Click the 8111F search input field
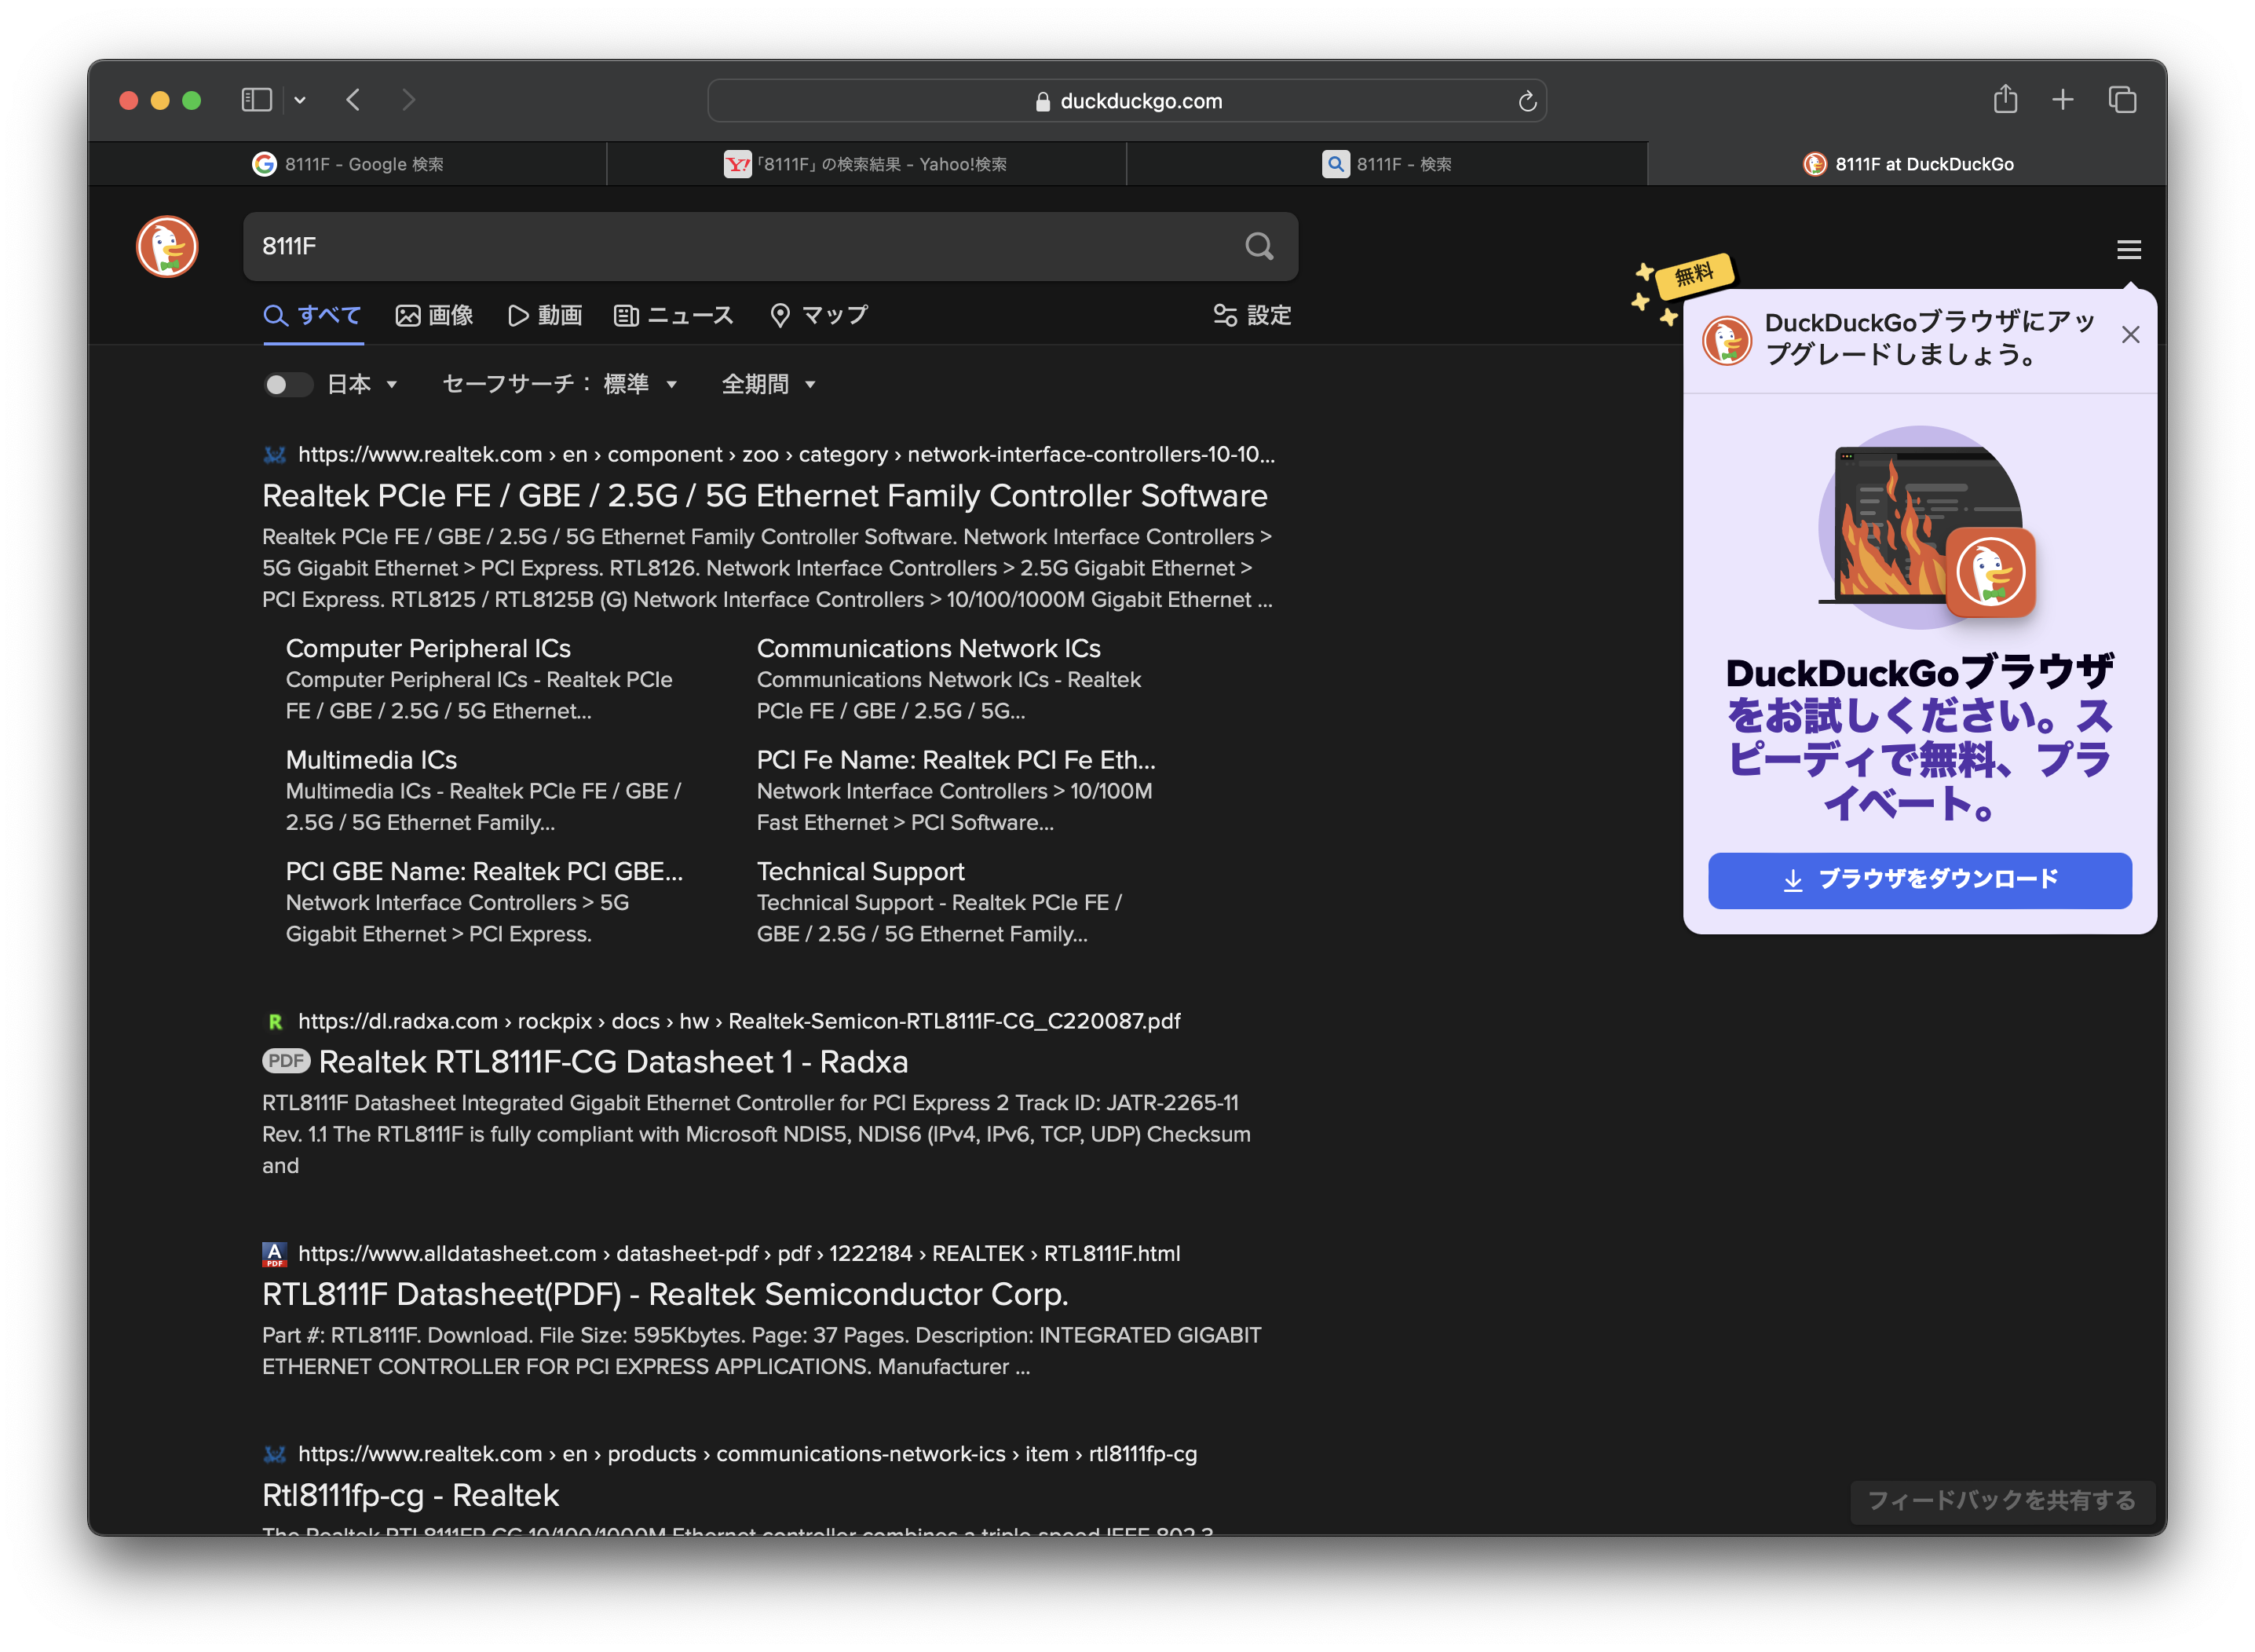 point(740,246)
